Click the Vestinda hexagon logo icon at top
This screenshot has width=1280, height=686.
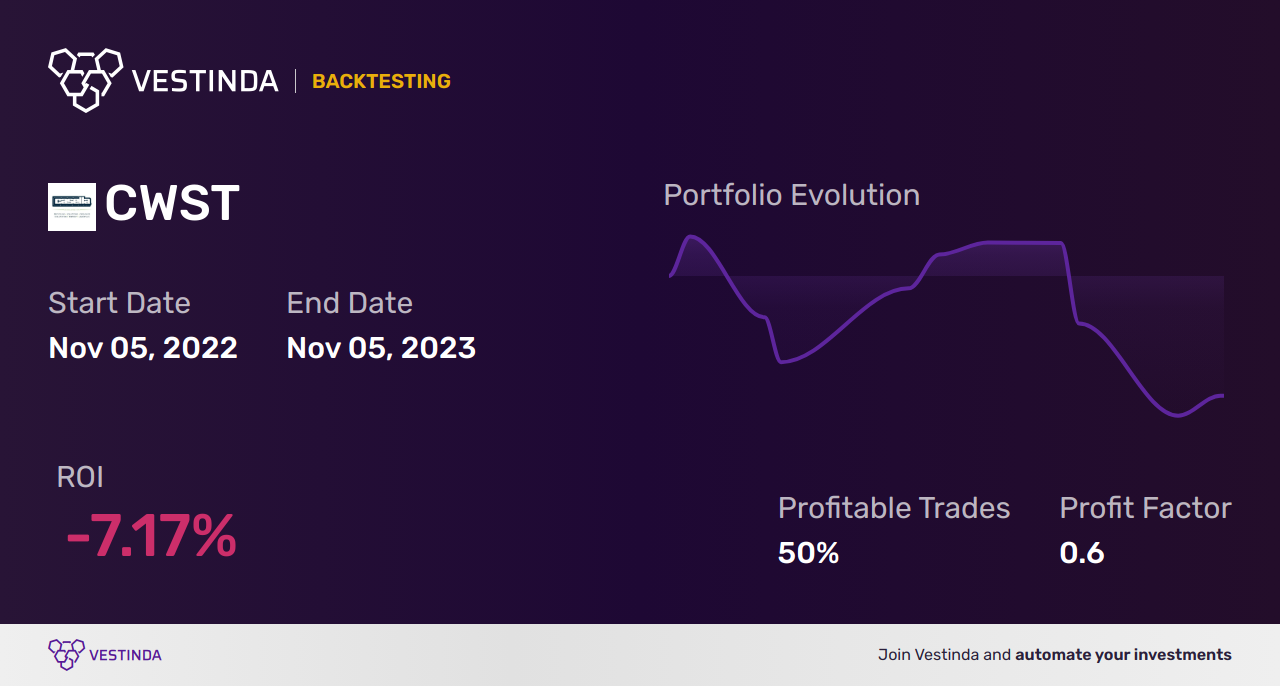pos(85,79)
